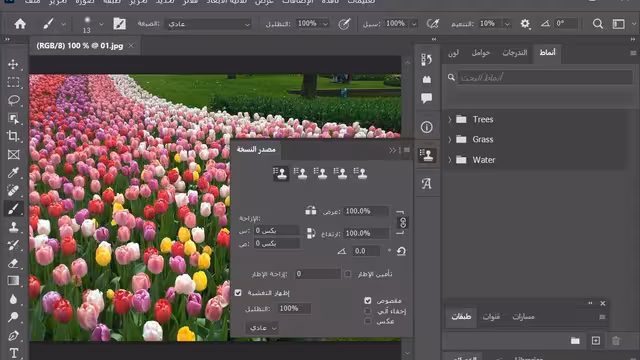
Task: Open the smoothing 10% dropdown
Action: point(507,24)
